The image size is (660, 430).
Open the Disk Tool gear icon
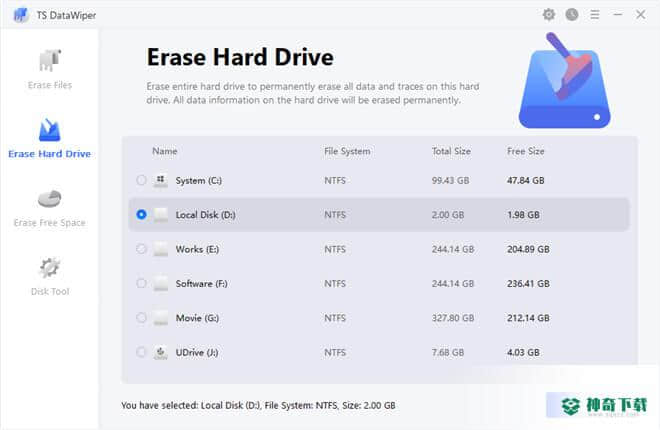click(50, 268)
